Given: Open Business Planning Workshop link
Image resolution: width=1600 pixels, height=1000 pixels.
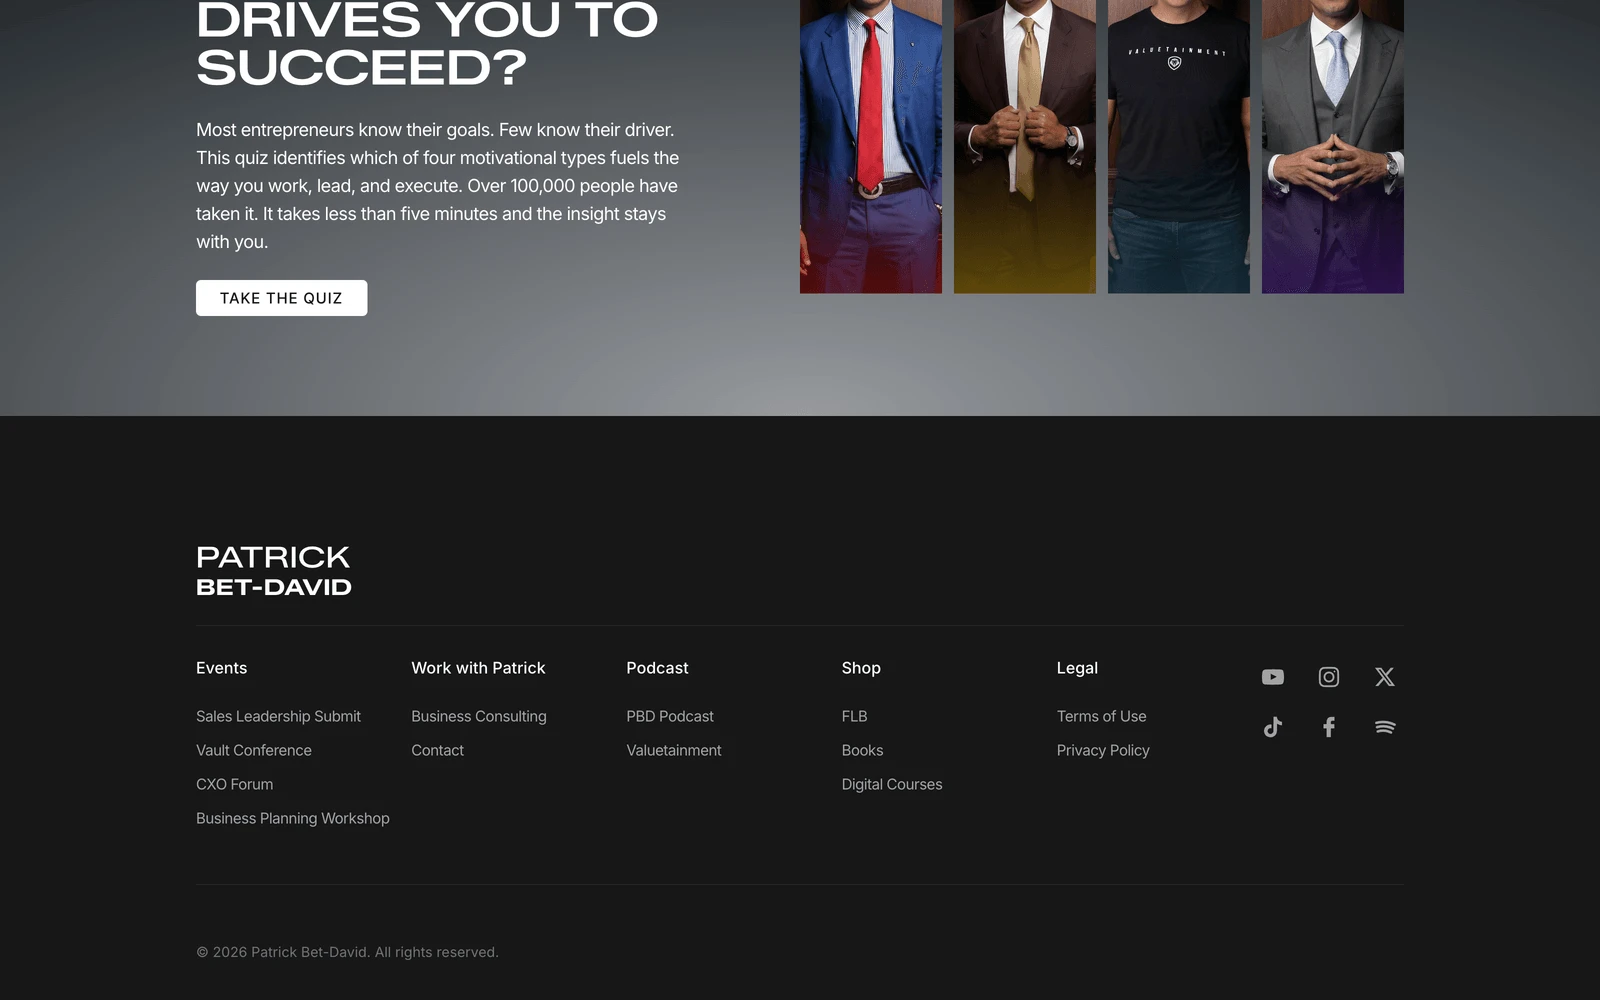Looking at the screenshot, I should tap(293, 818).
